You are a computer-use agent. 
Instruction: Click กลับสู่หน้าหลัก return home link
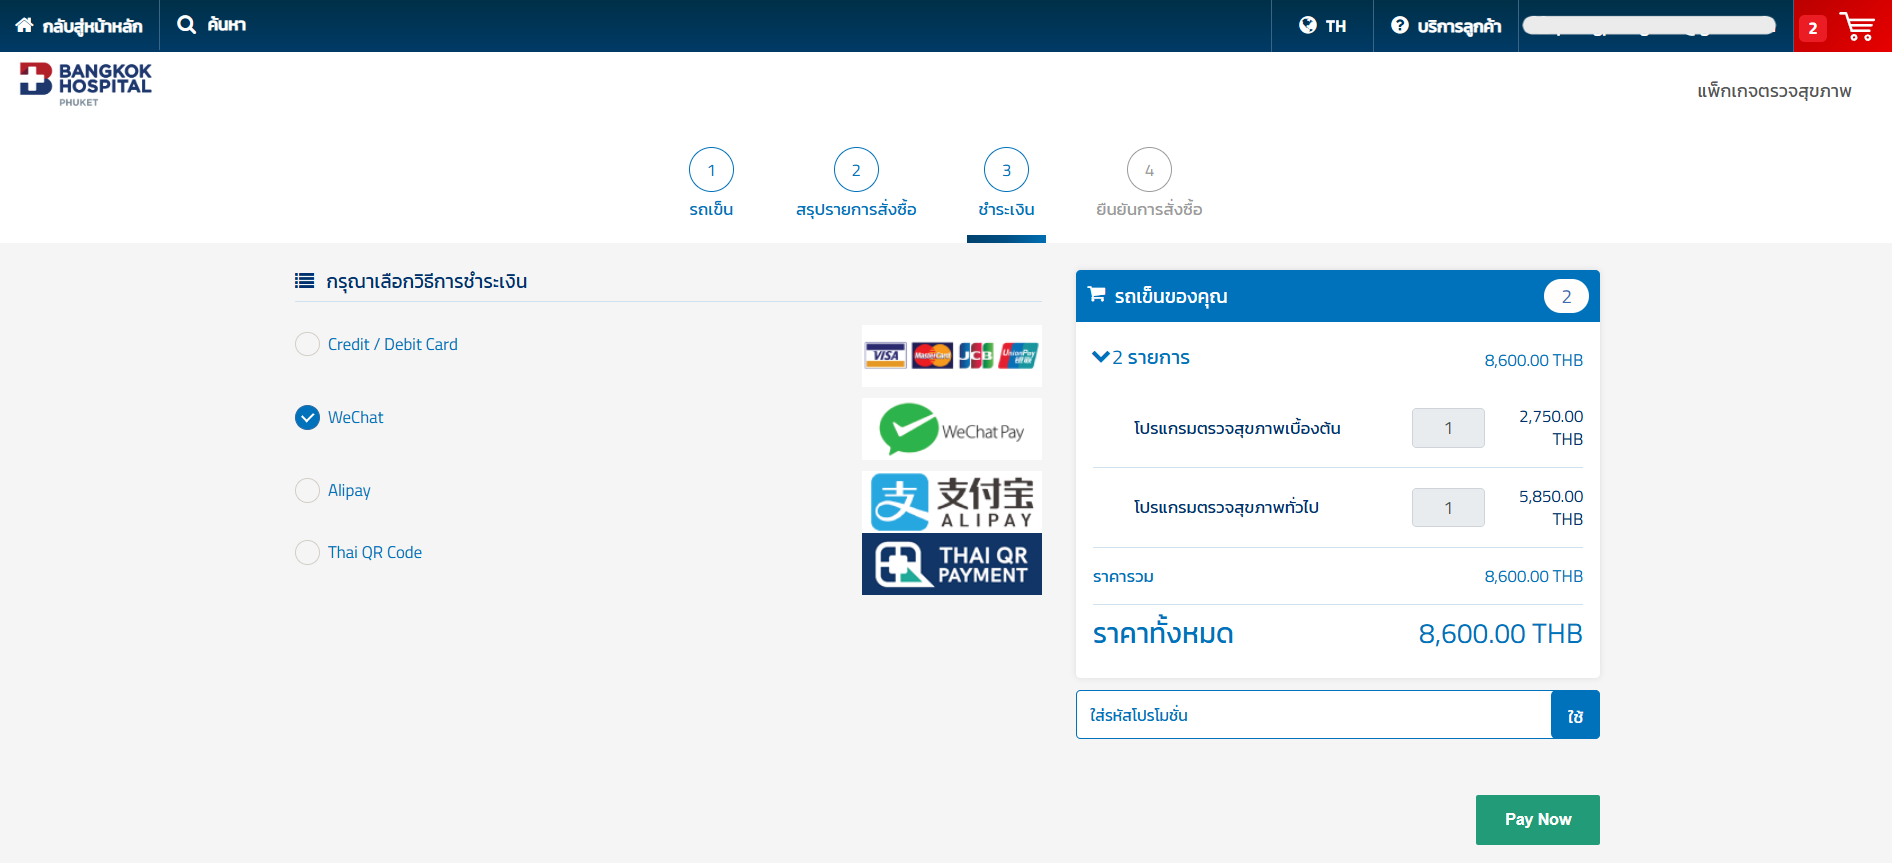click(79, 26)
